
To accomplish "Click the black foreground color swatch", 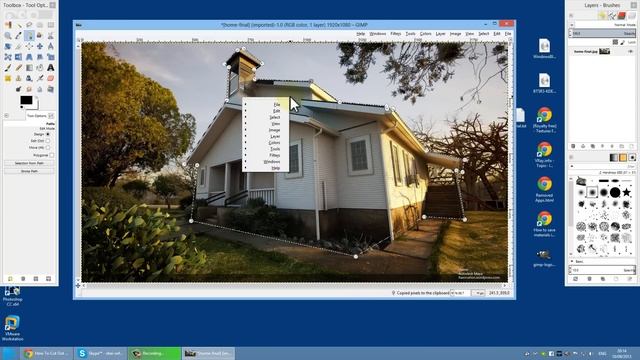I will click(27, 100).
